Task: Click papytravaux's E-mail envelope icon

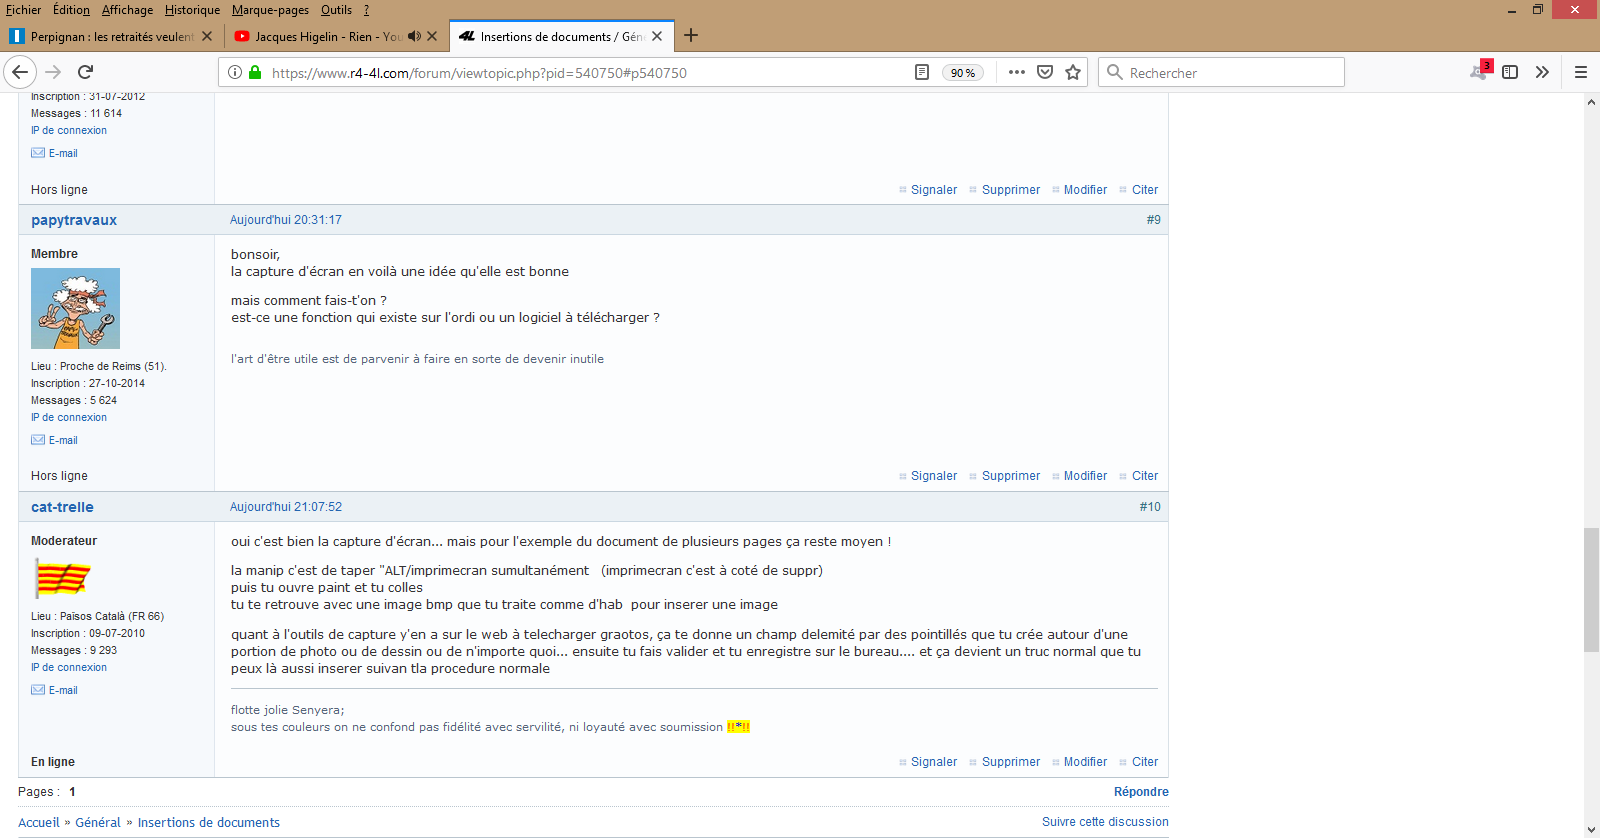Action: click(x=38, y=440)
